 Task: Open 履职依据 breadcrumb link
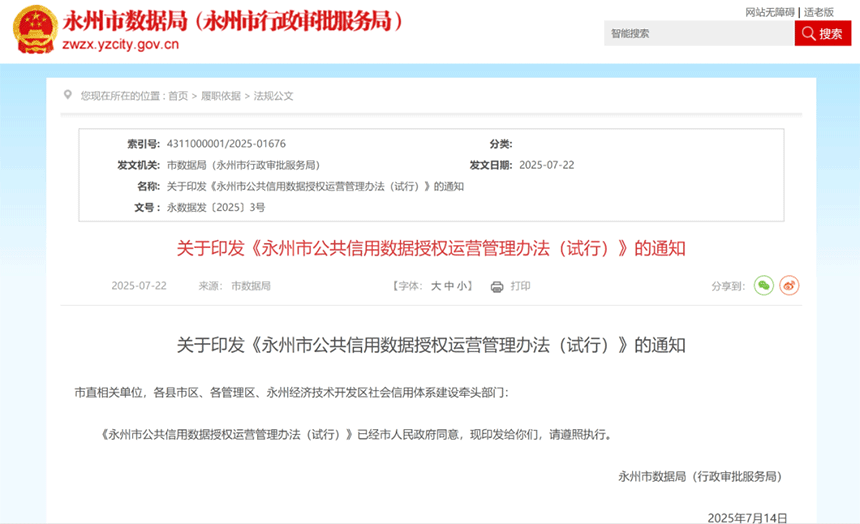[220, 96]
